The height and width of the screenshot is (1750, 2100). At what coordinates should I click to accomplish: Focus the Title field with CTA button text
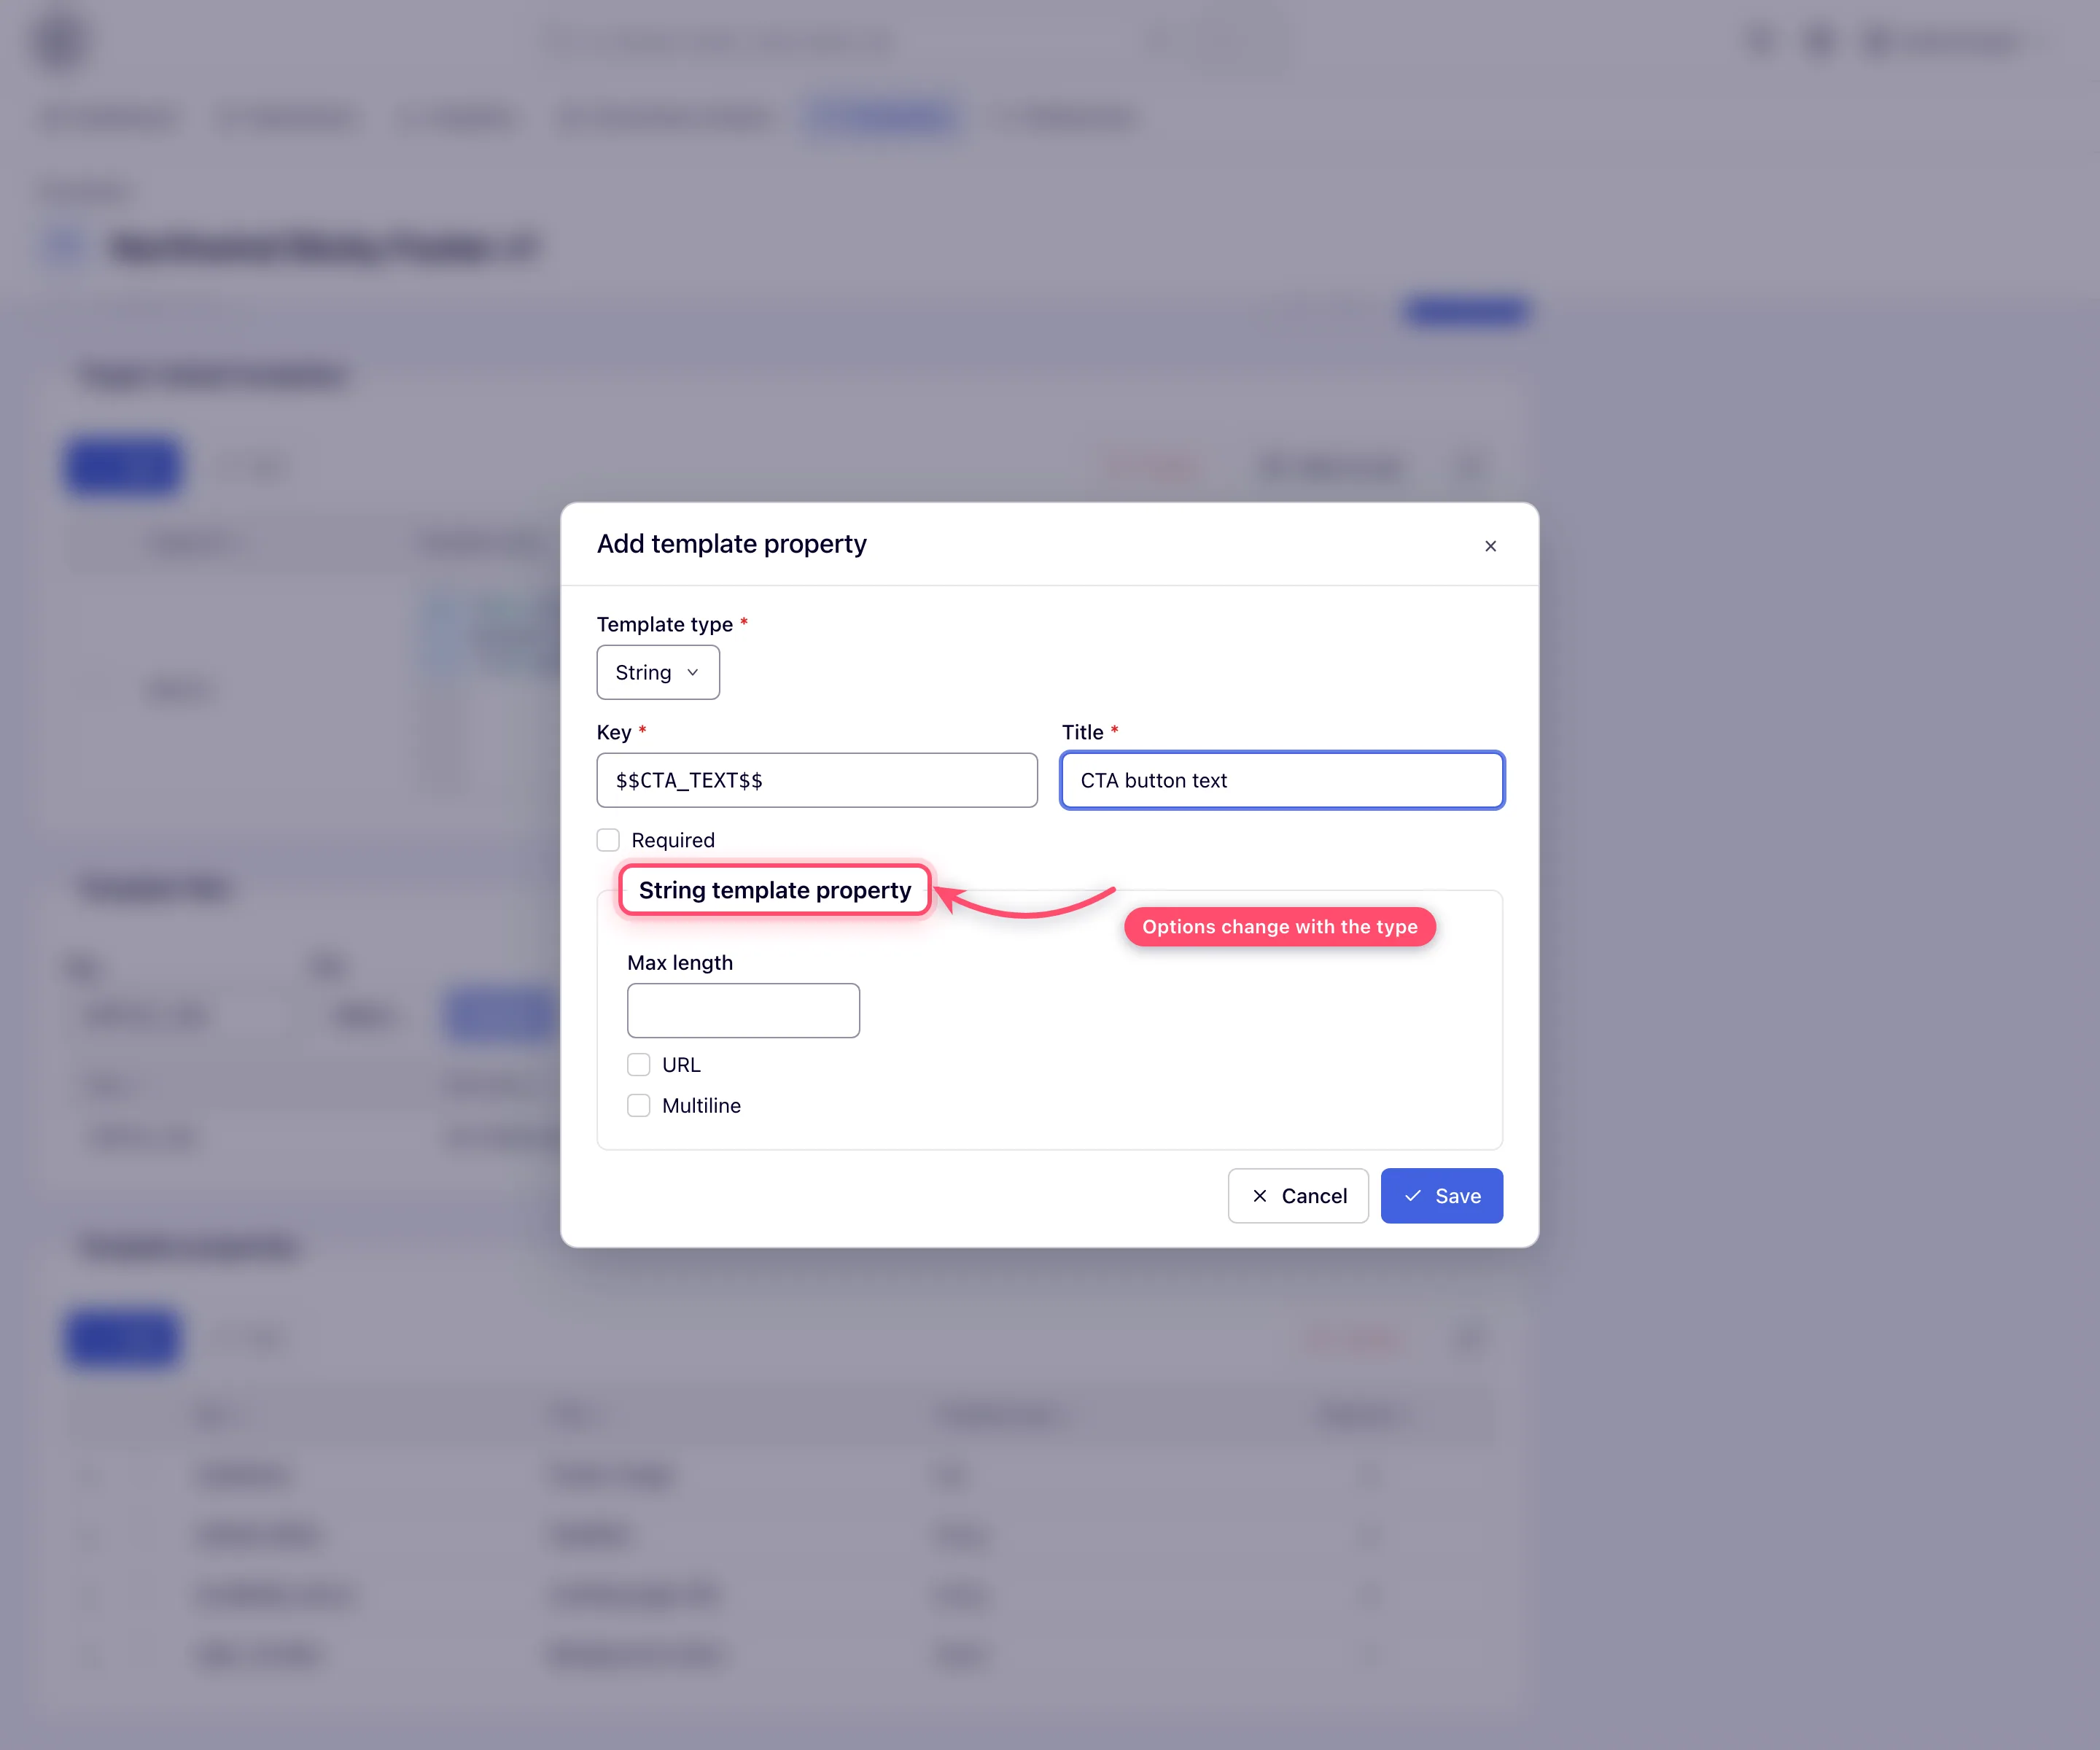pyautogui.click(x=1282, y=780)
